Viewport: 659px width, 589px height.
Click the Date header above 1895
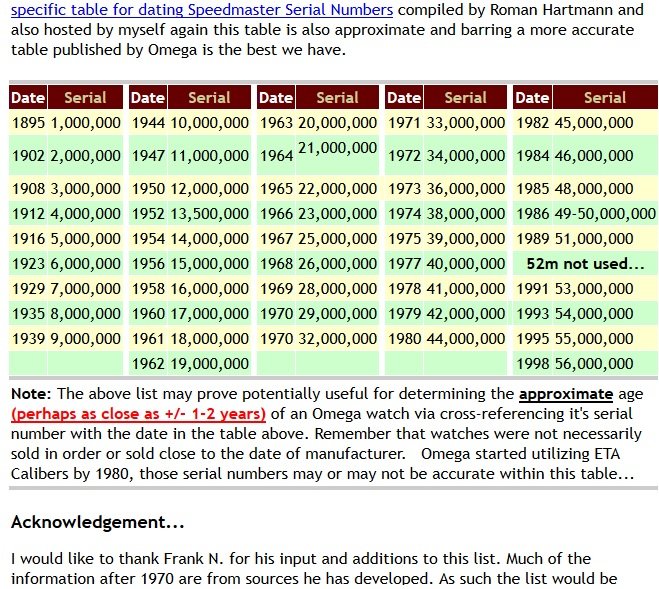[x=28, y=98]
